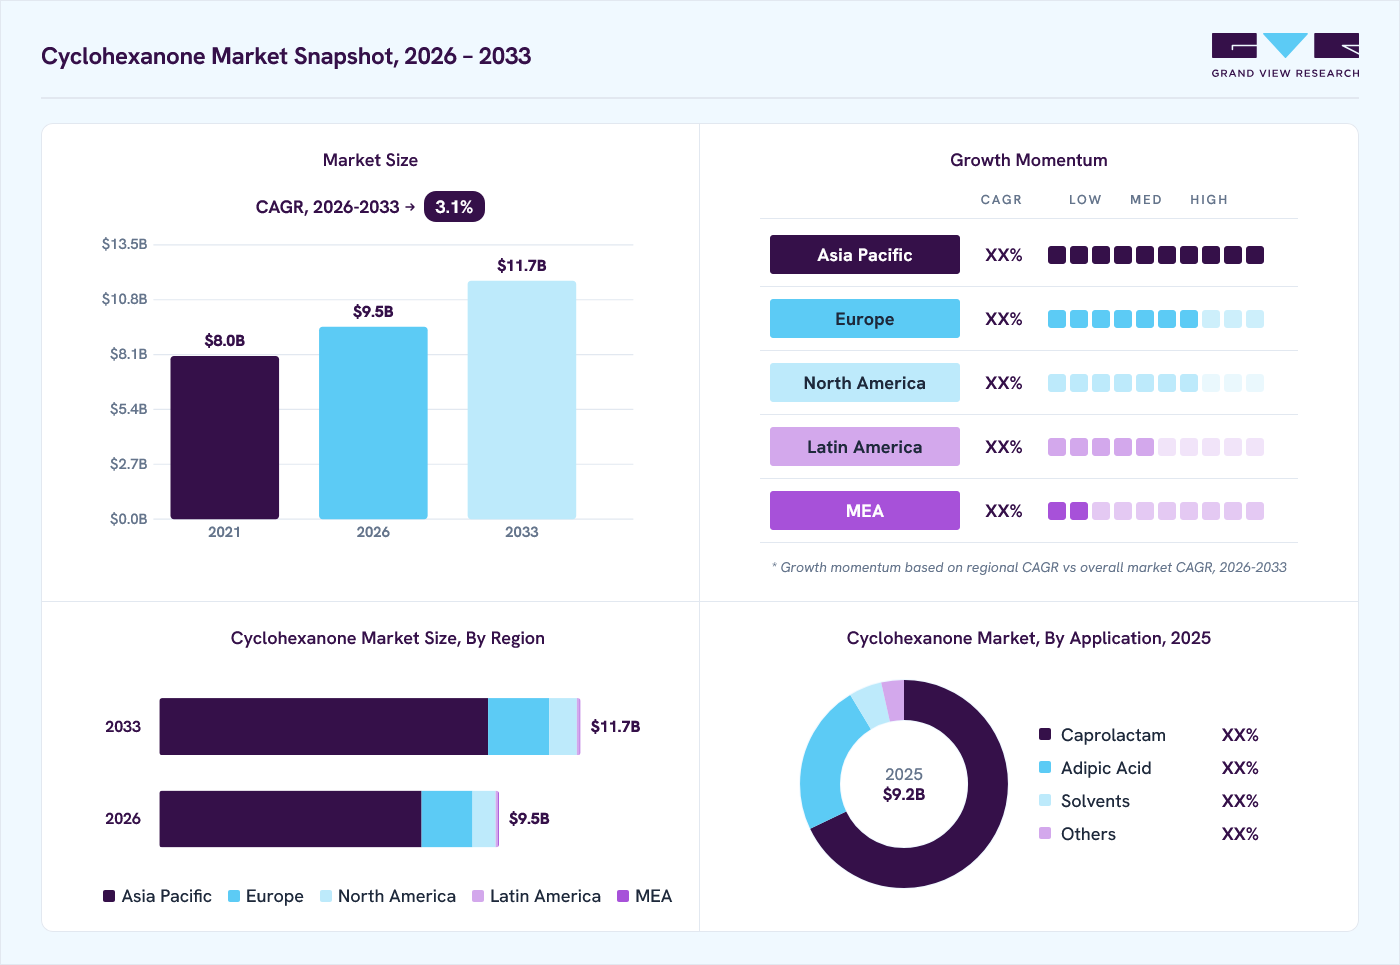Click the HIGH column header
Viewport: 1400px width, 965px height.
tap(1209, 200)
